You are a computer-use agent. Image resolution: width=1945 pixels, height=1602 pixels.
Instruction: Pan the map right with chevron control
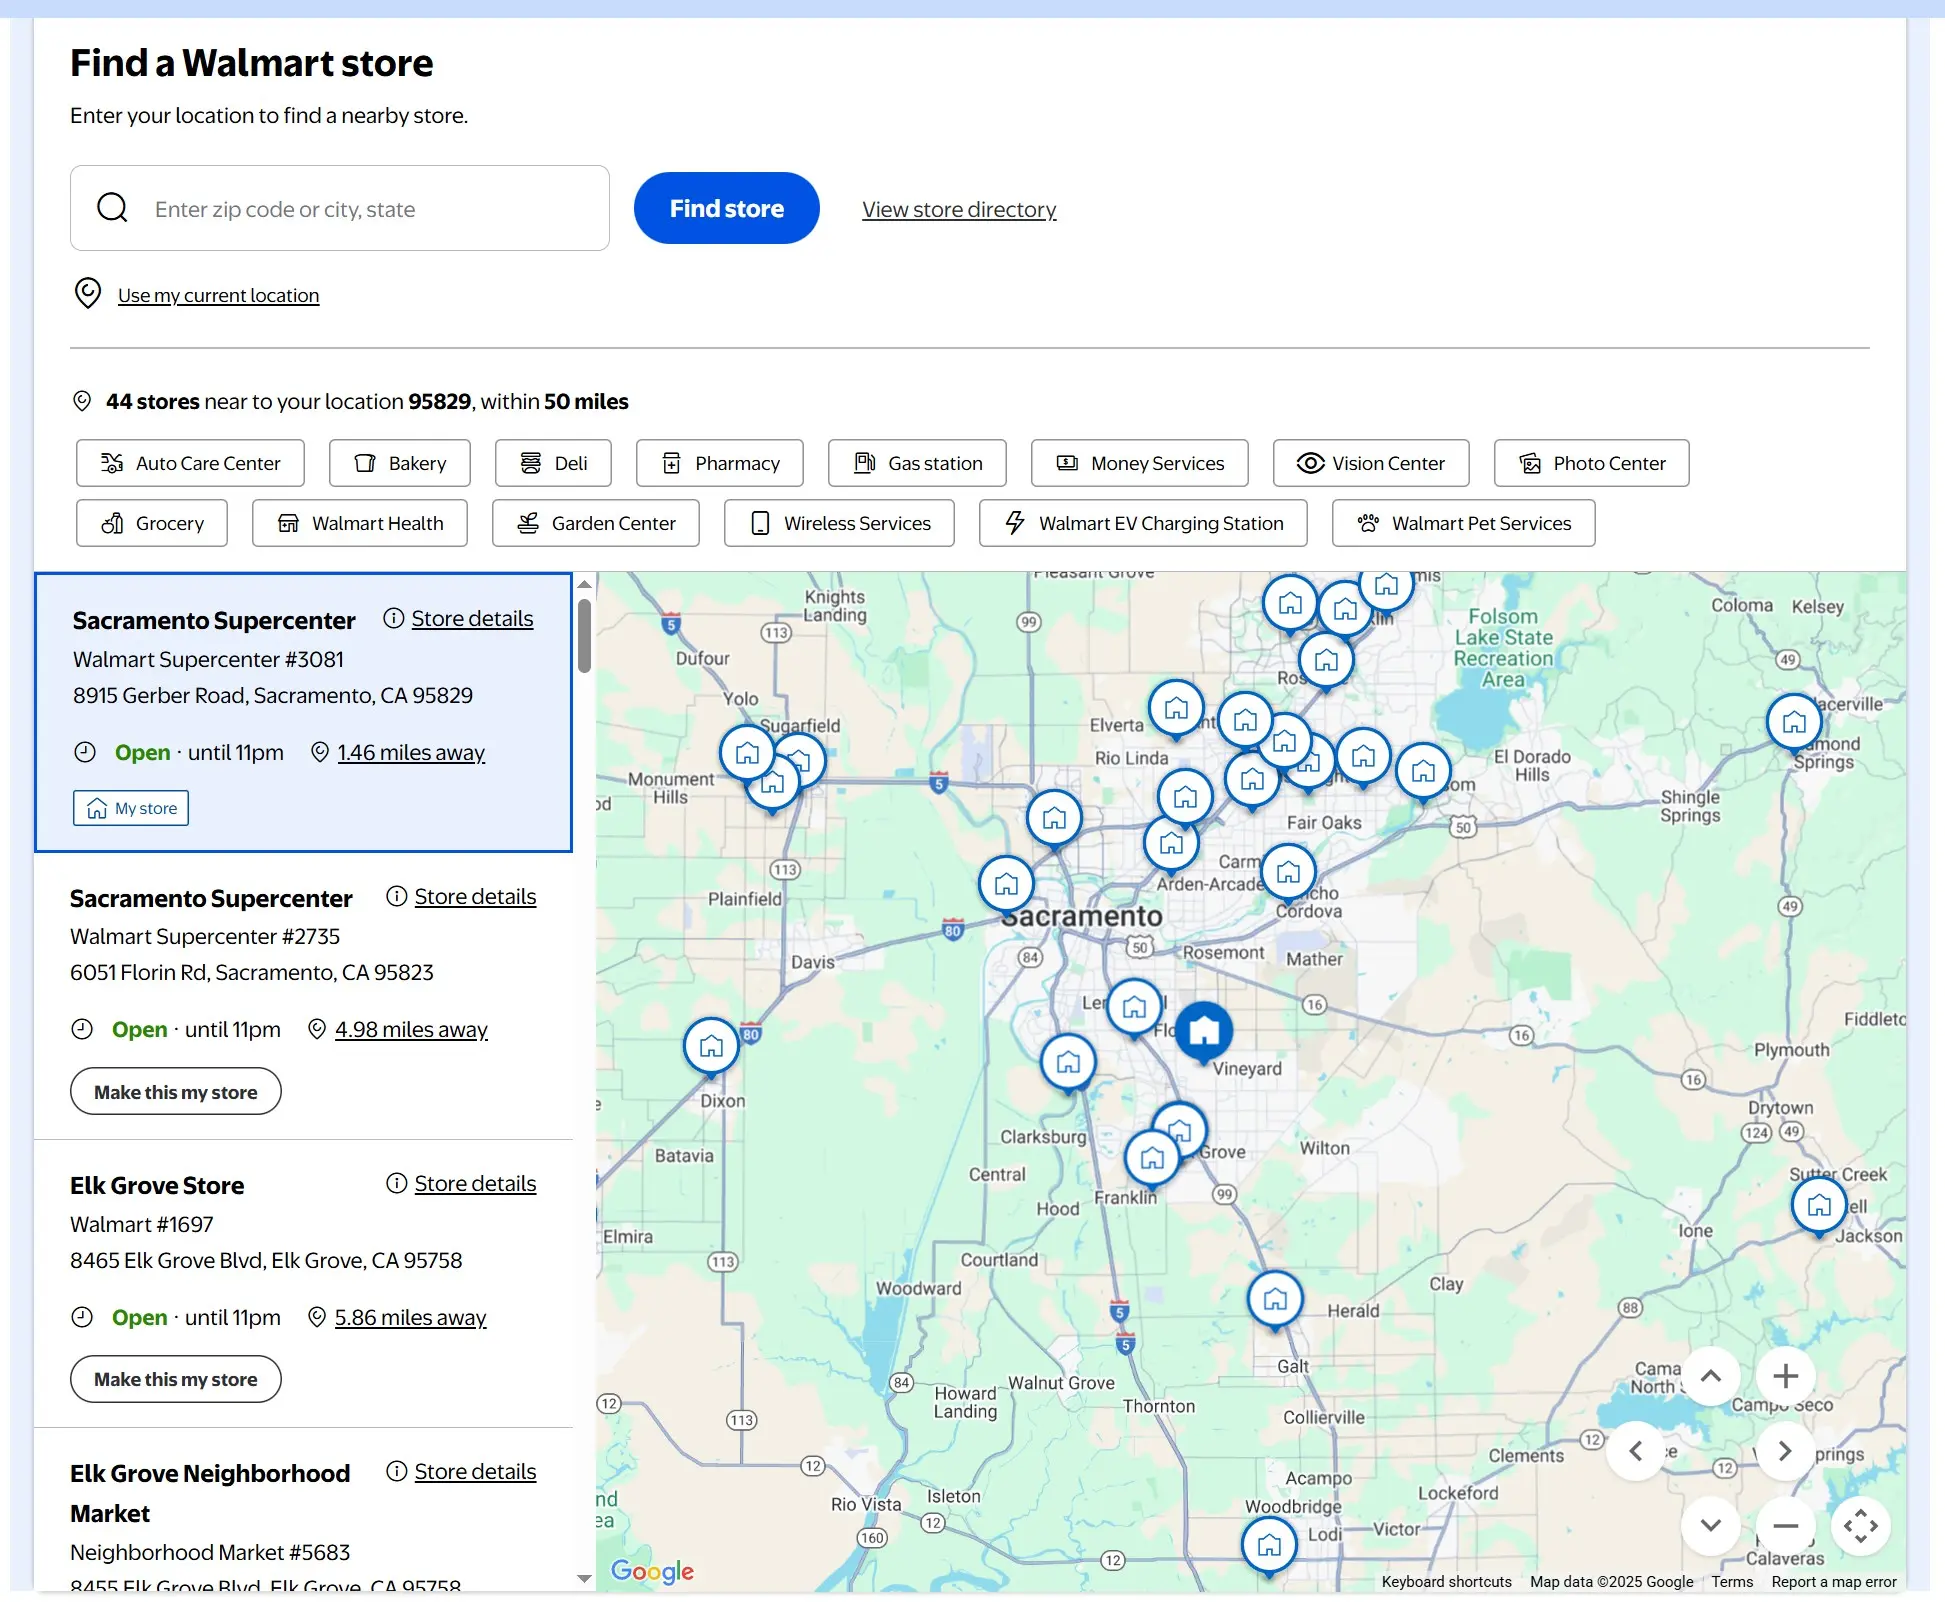click(1785, 1451)
